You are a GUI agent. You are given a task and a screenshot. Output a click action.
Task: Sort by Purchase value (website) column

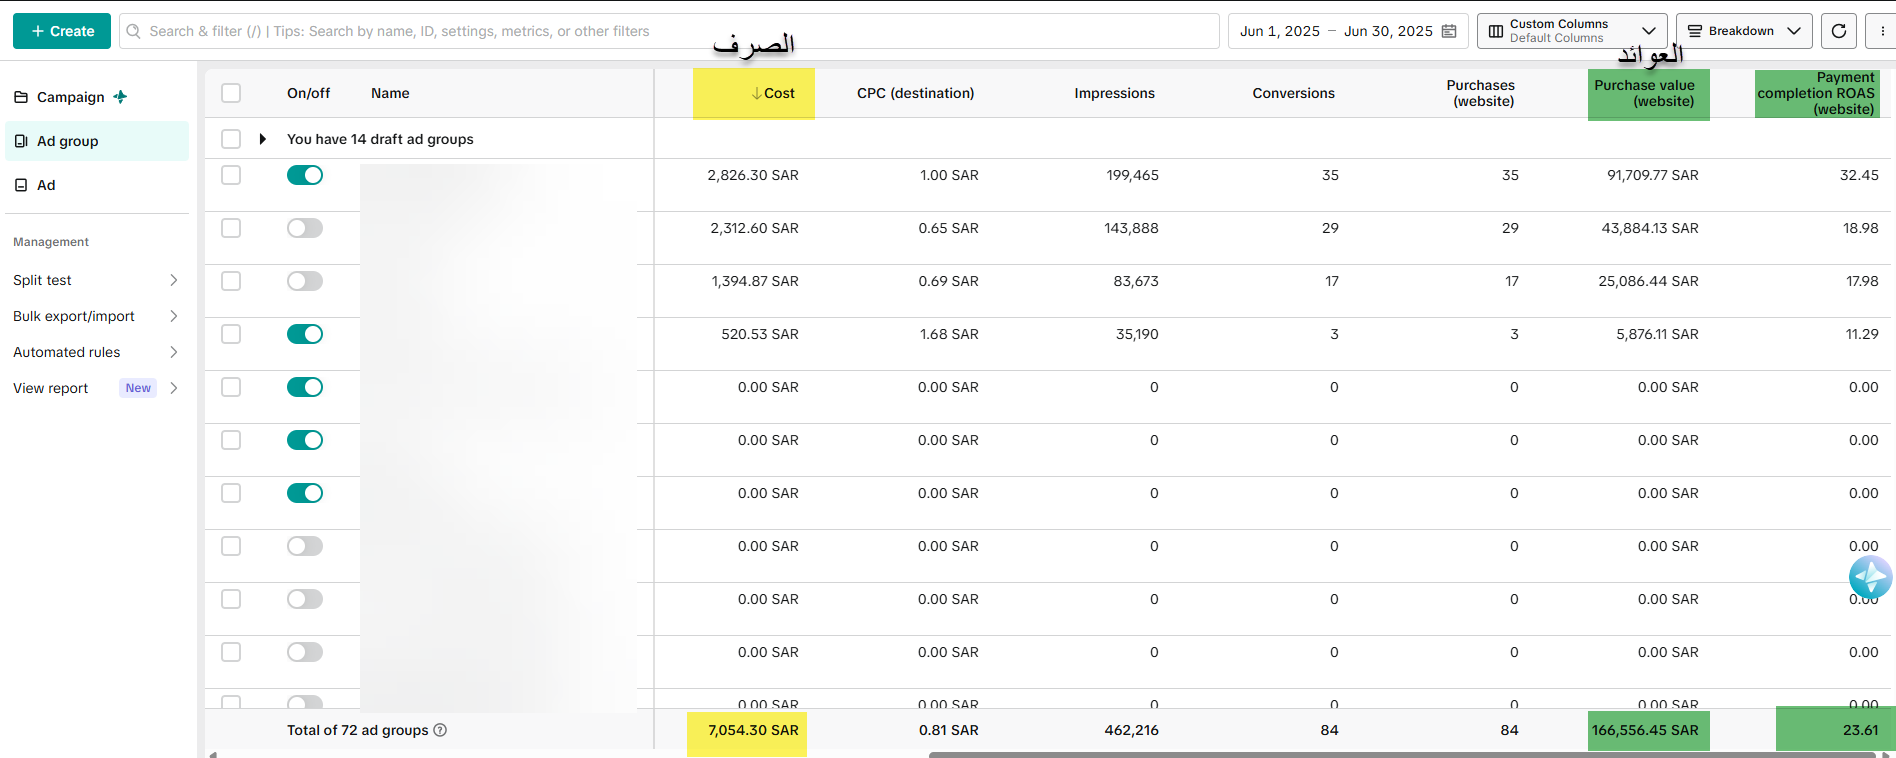tap(1645, 93)
